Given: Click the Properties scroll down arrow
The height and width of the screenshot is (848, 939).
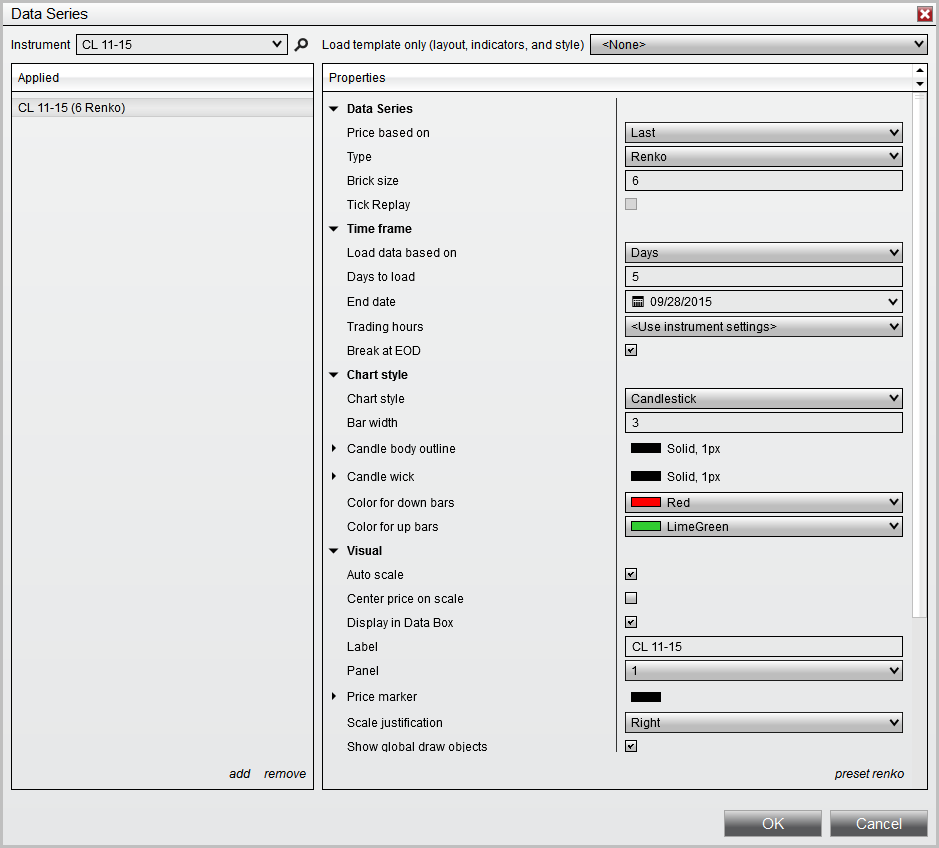Looking at the screenshot, I should (x=920, y=84).
